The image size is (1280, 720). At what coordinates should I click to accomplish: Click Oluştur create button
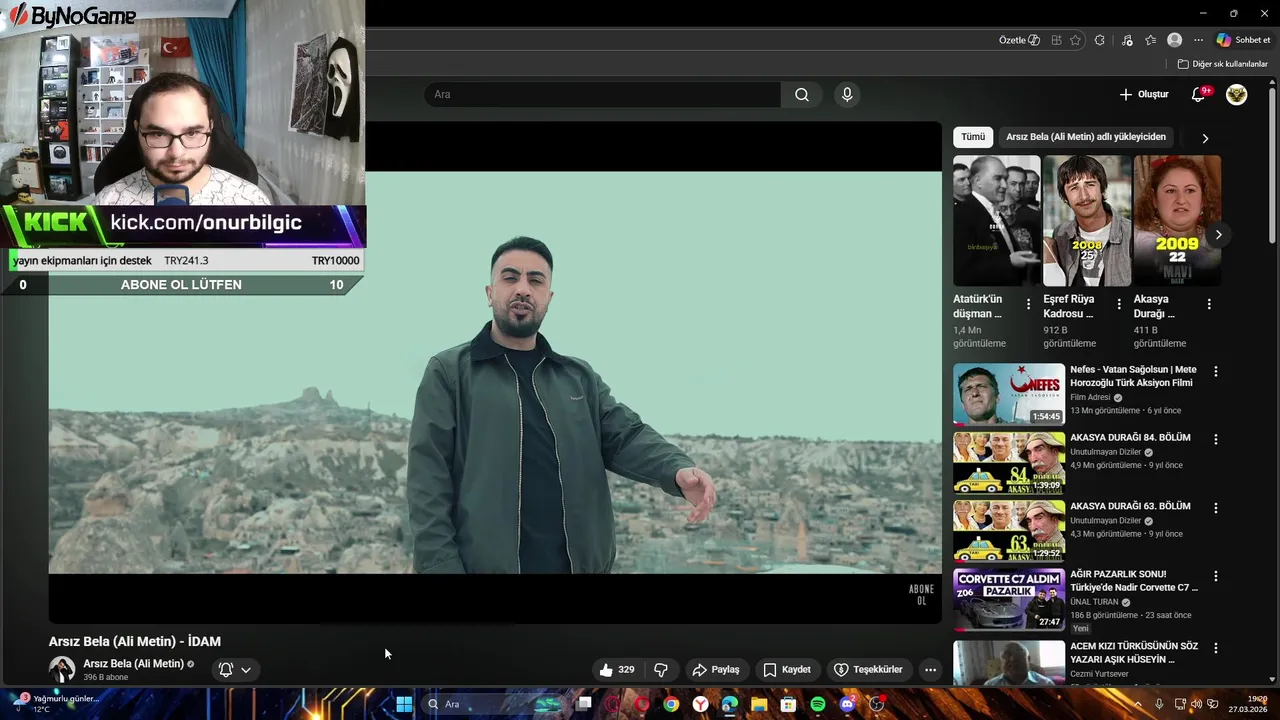1144,94
